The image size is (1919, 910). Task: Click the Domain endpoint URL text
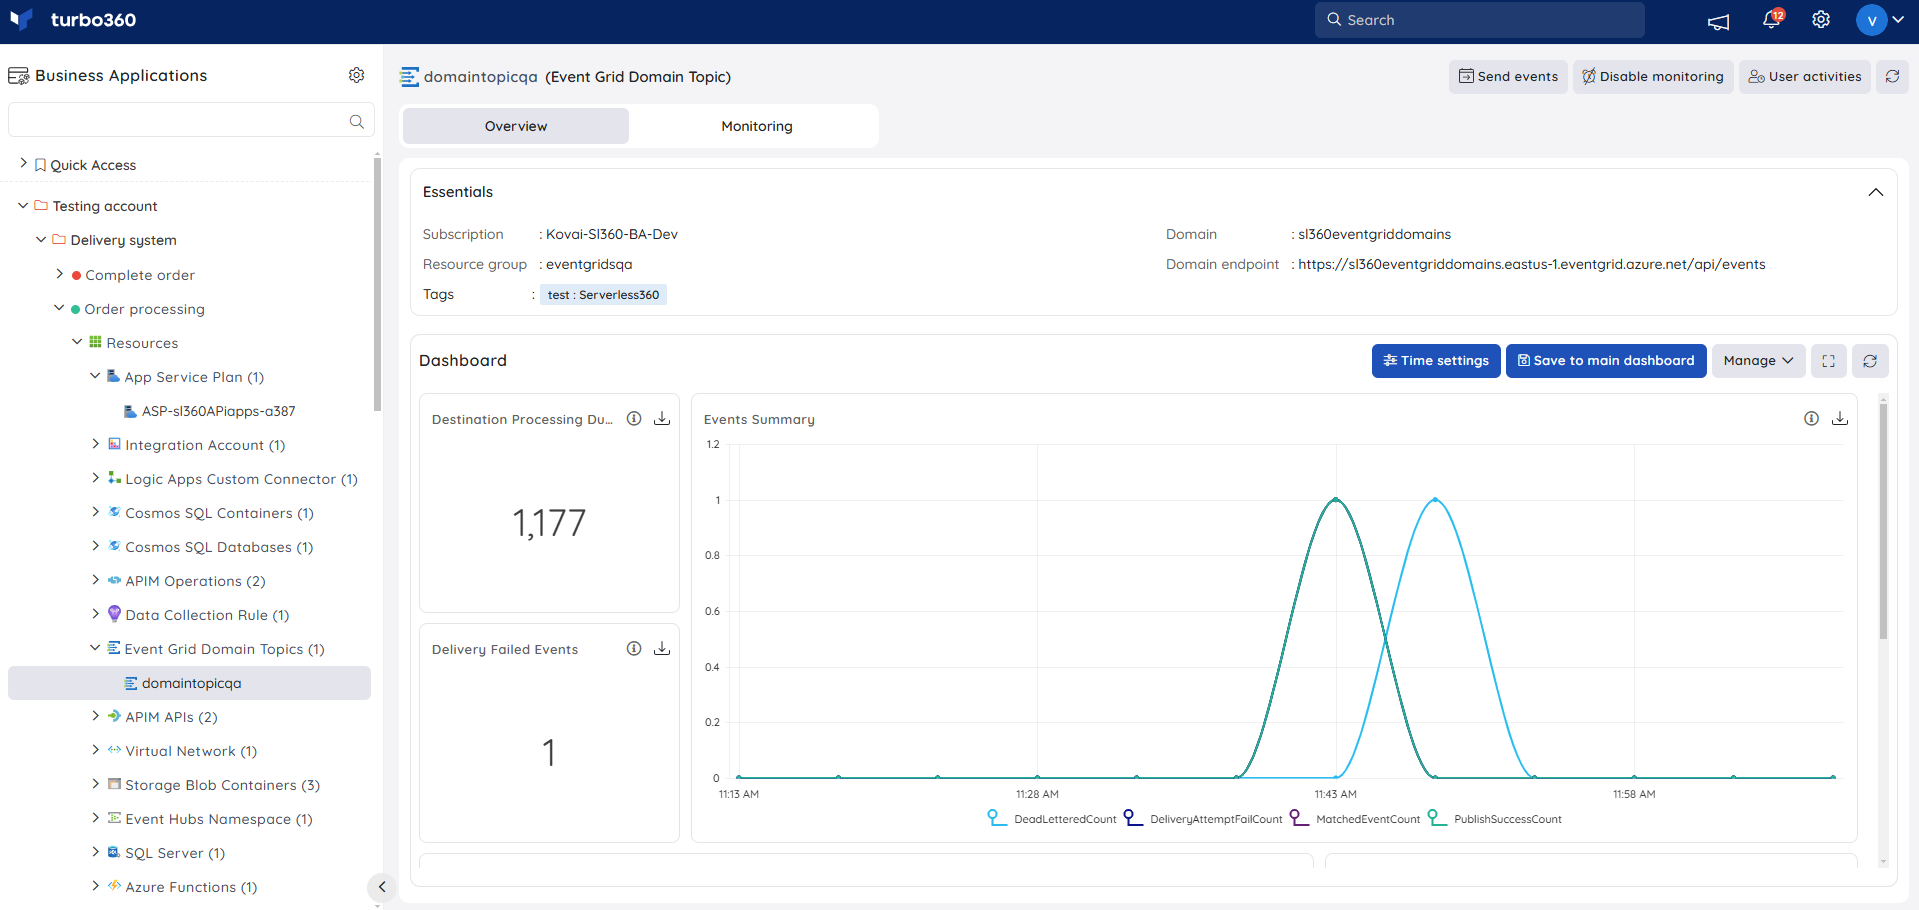point(1531,264)
